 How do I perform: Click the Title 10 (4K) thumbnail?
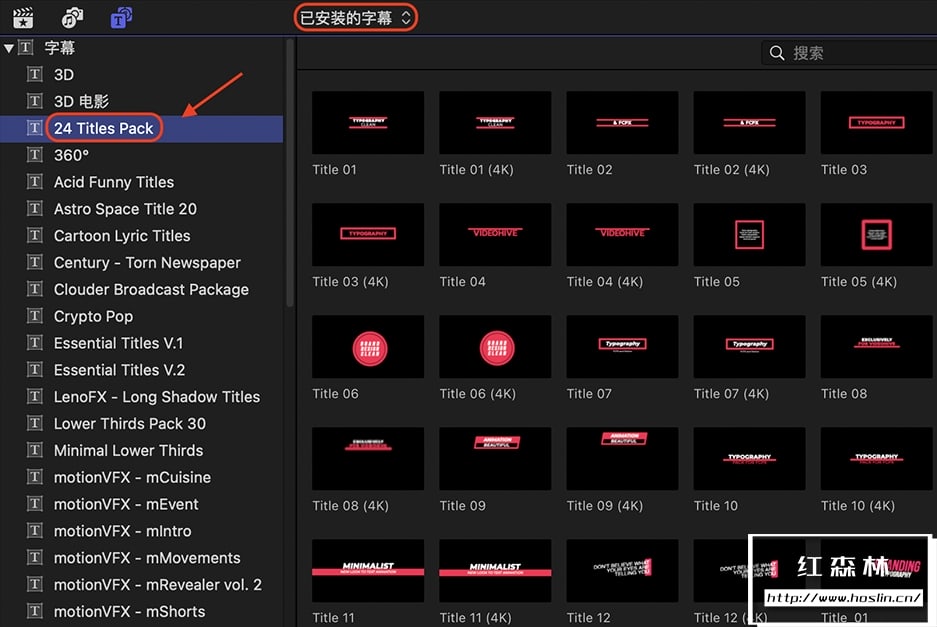tap(877, 458)
